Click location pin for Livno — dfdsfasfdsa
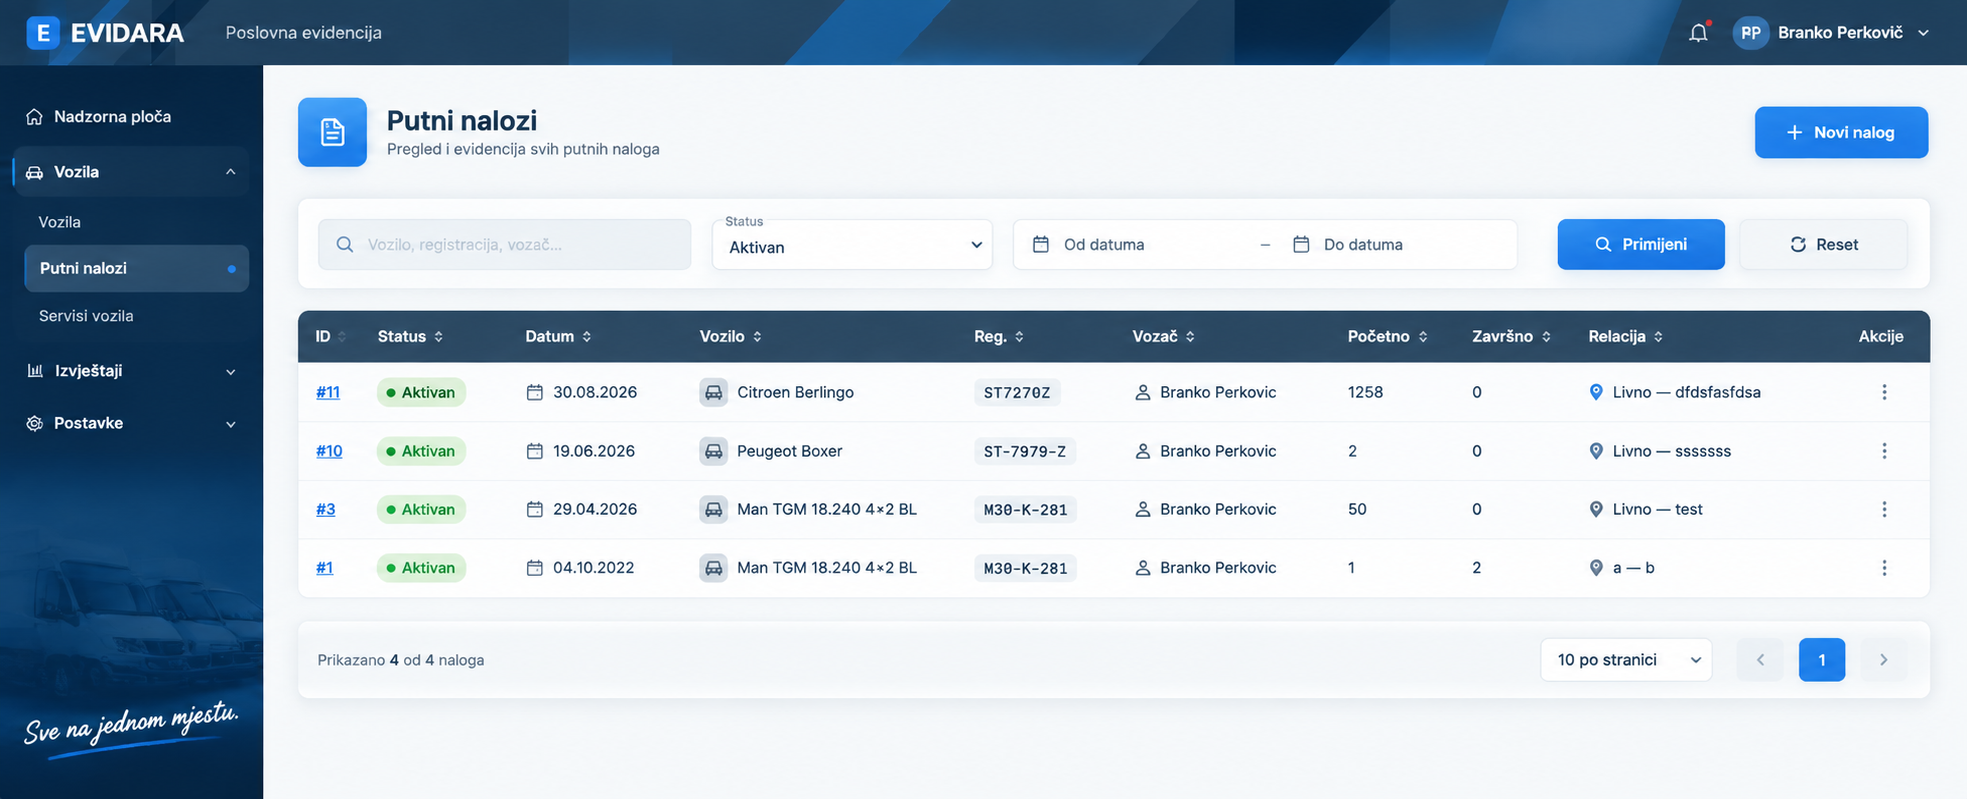 coord(1596,392)
